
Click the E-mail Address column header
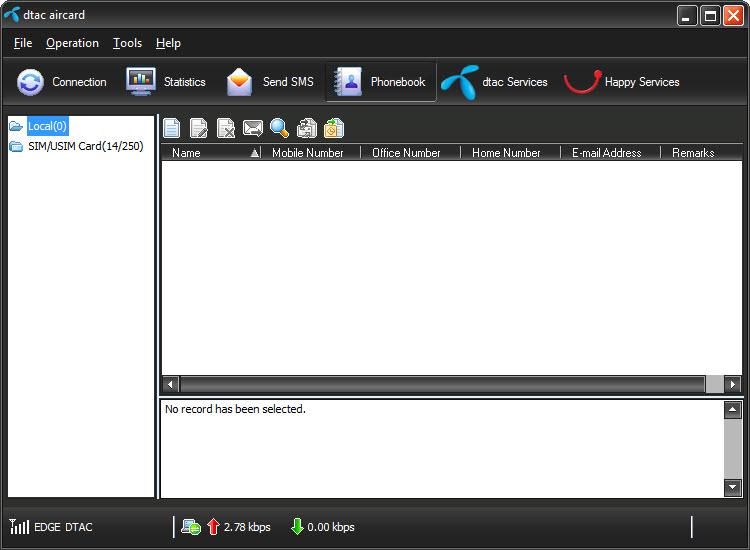coord(611,153)
